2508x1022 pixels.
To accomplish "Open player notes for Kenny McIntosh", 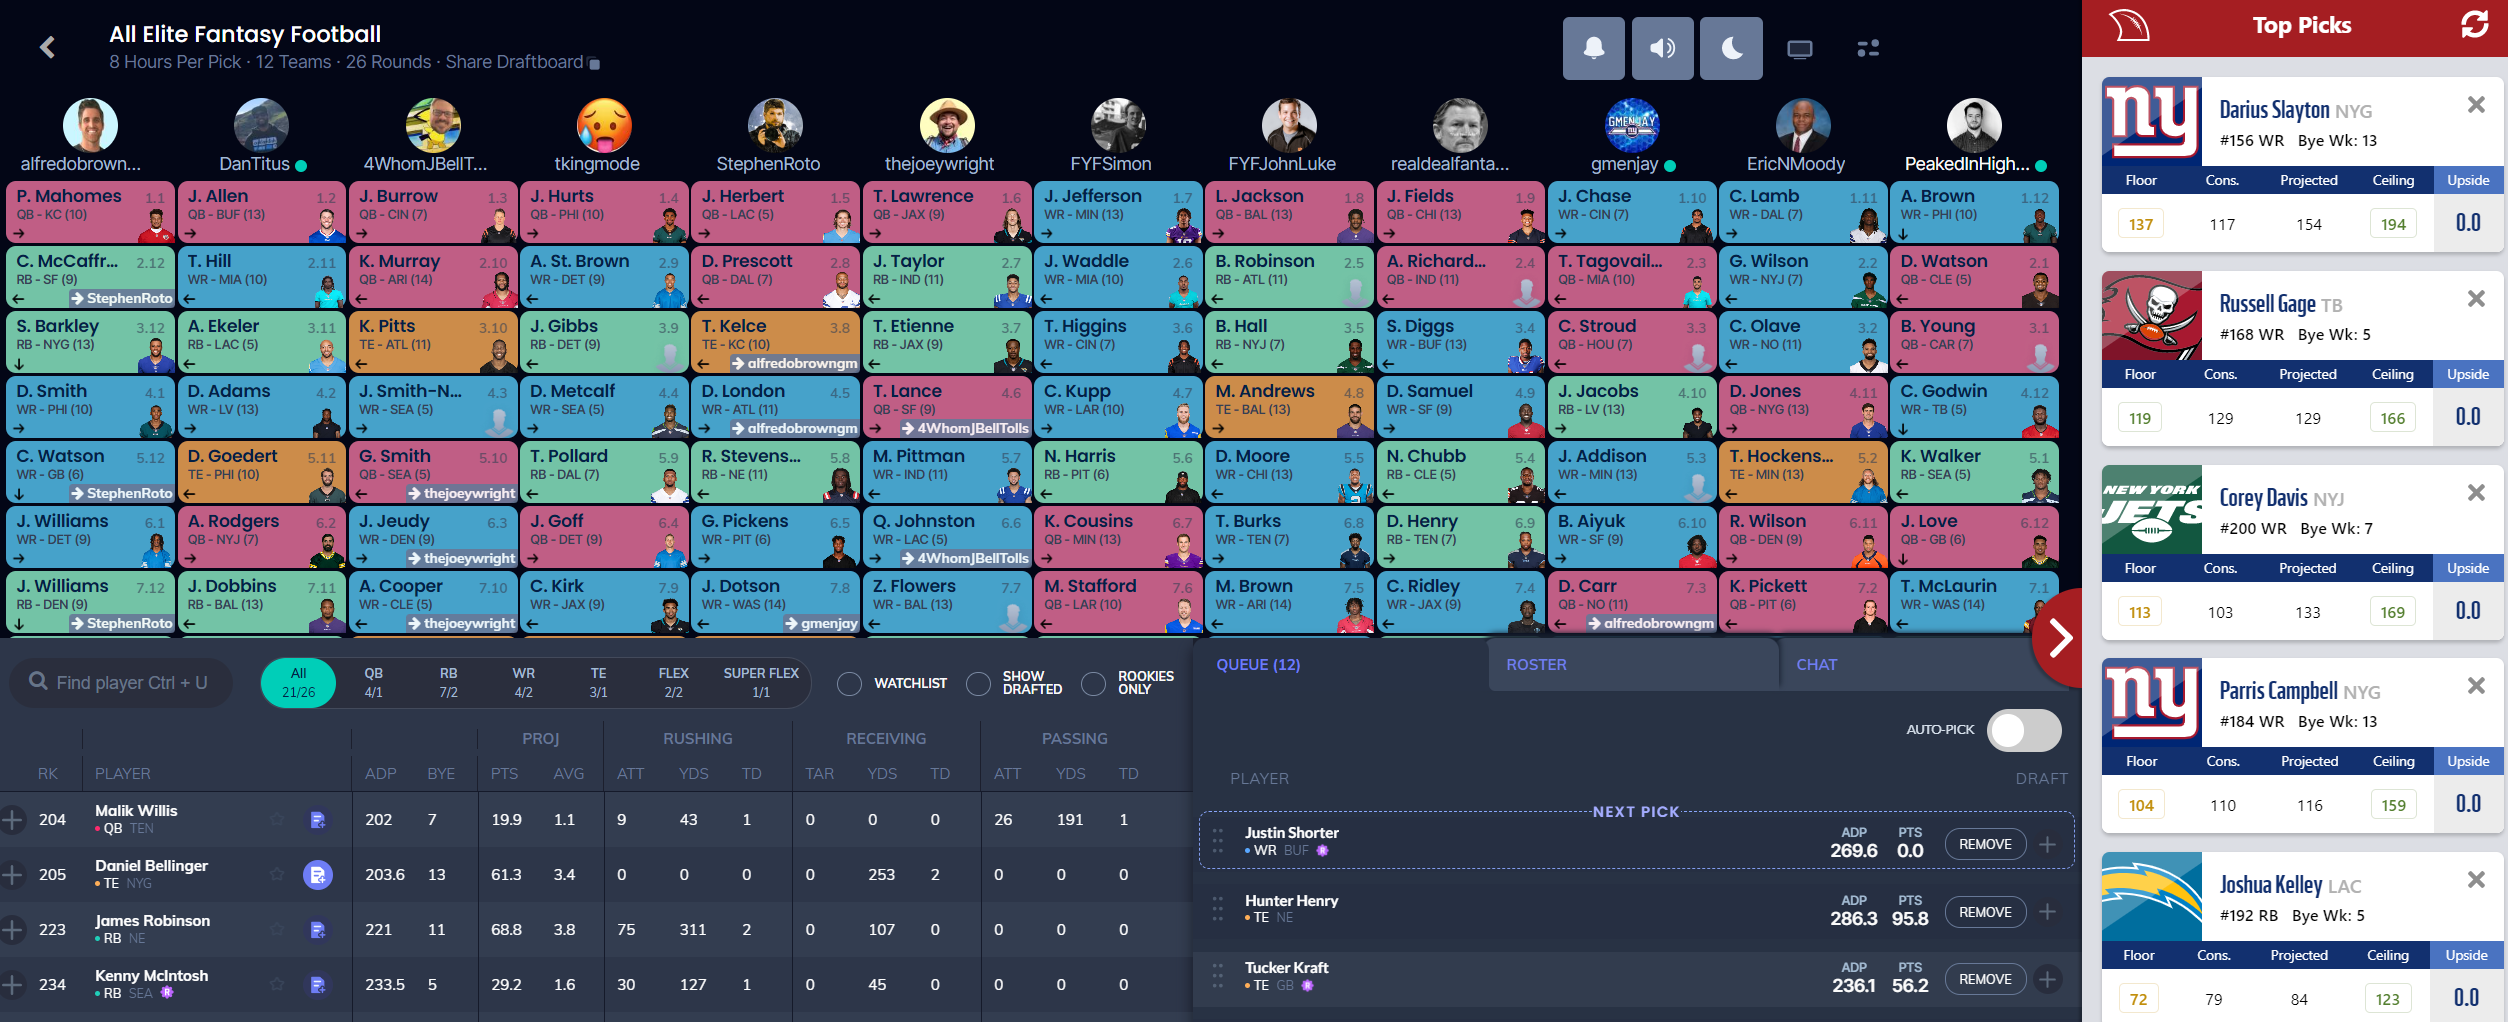I will [x=317, y=985].
